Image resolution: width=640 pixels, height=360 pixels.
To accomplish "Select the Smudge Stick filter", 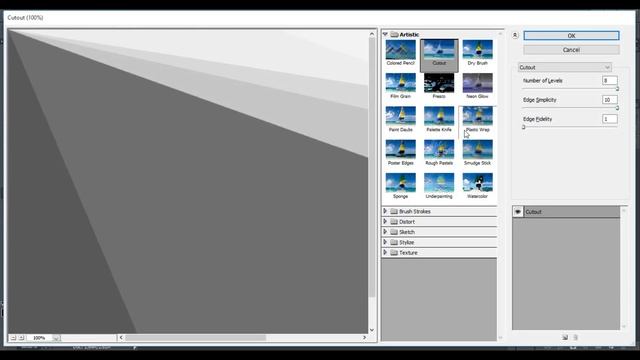I will pyautogui.click(x=477, y=153).
